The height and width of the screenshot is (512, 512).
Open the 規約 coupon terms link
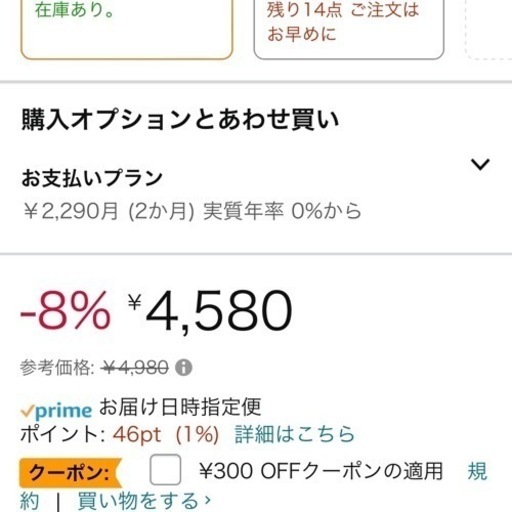point(477,471)
